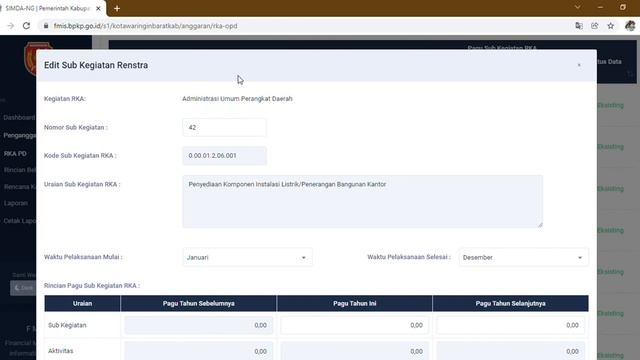
Task: Click the 'Sub Kegiatan' row label
Action: 67,325
